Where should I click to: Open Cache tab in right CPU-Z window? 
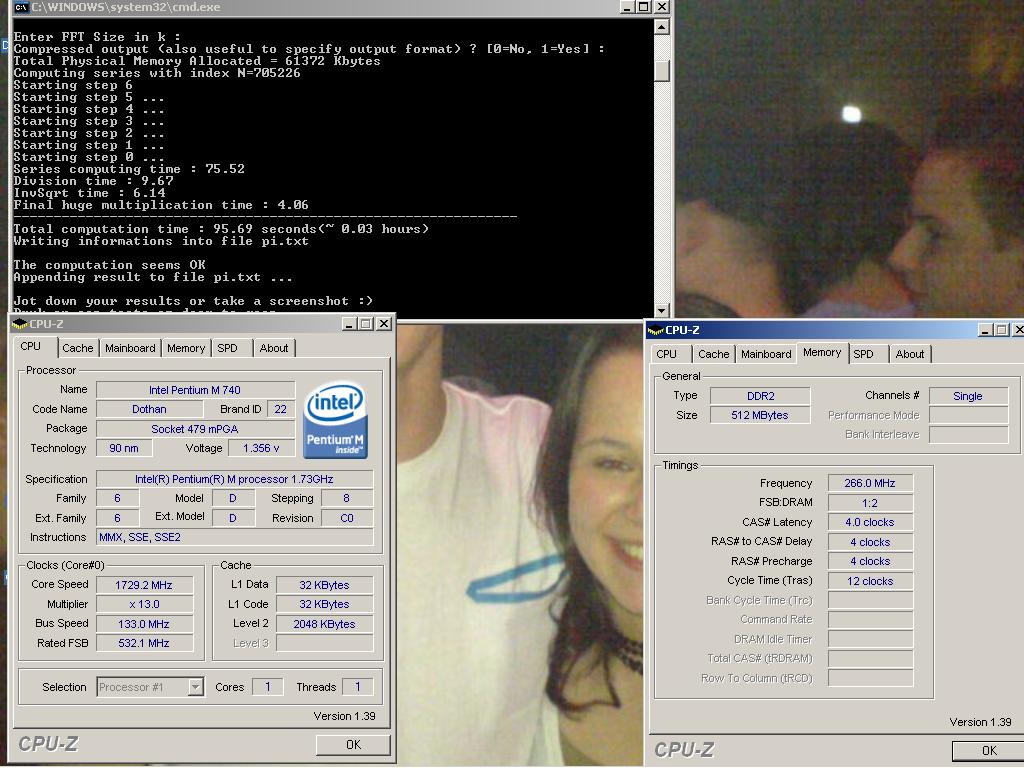point(713,354)
